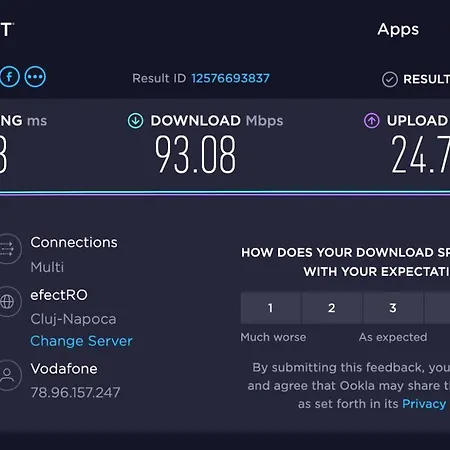Click the Vodafone user profile icon
This screenshot has width=450, height=450.
point(8,375)
